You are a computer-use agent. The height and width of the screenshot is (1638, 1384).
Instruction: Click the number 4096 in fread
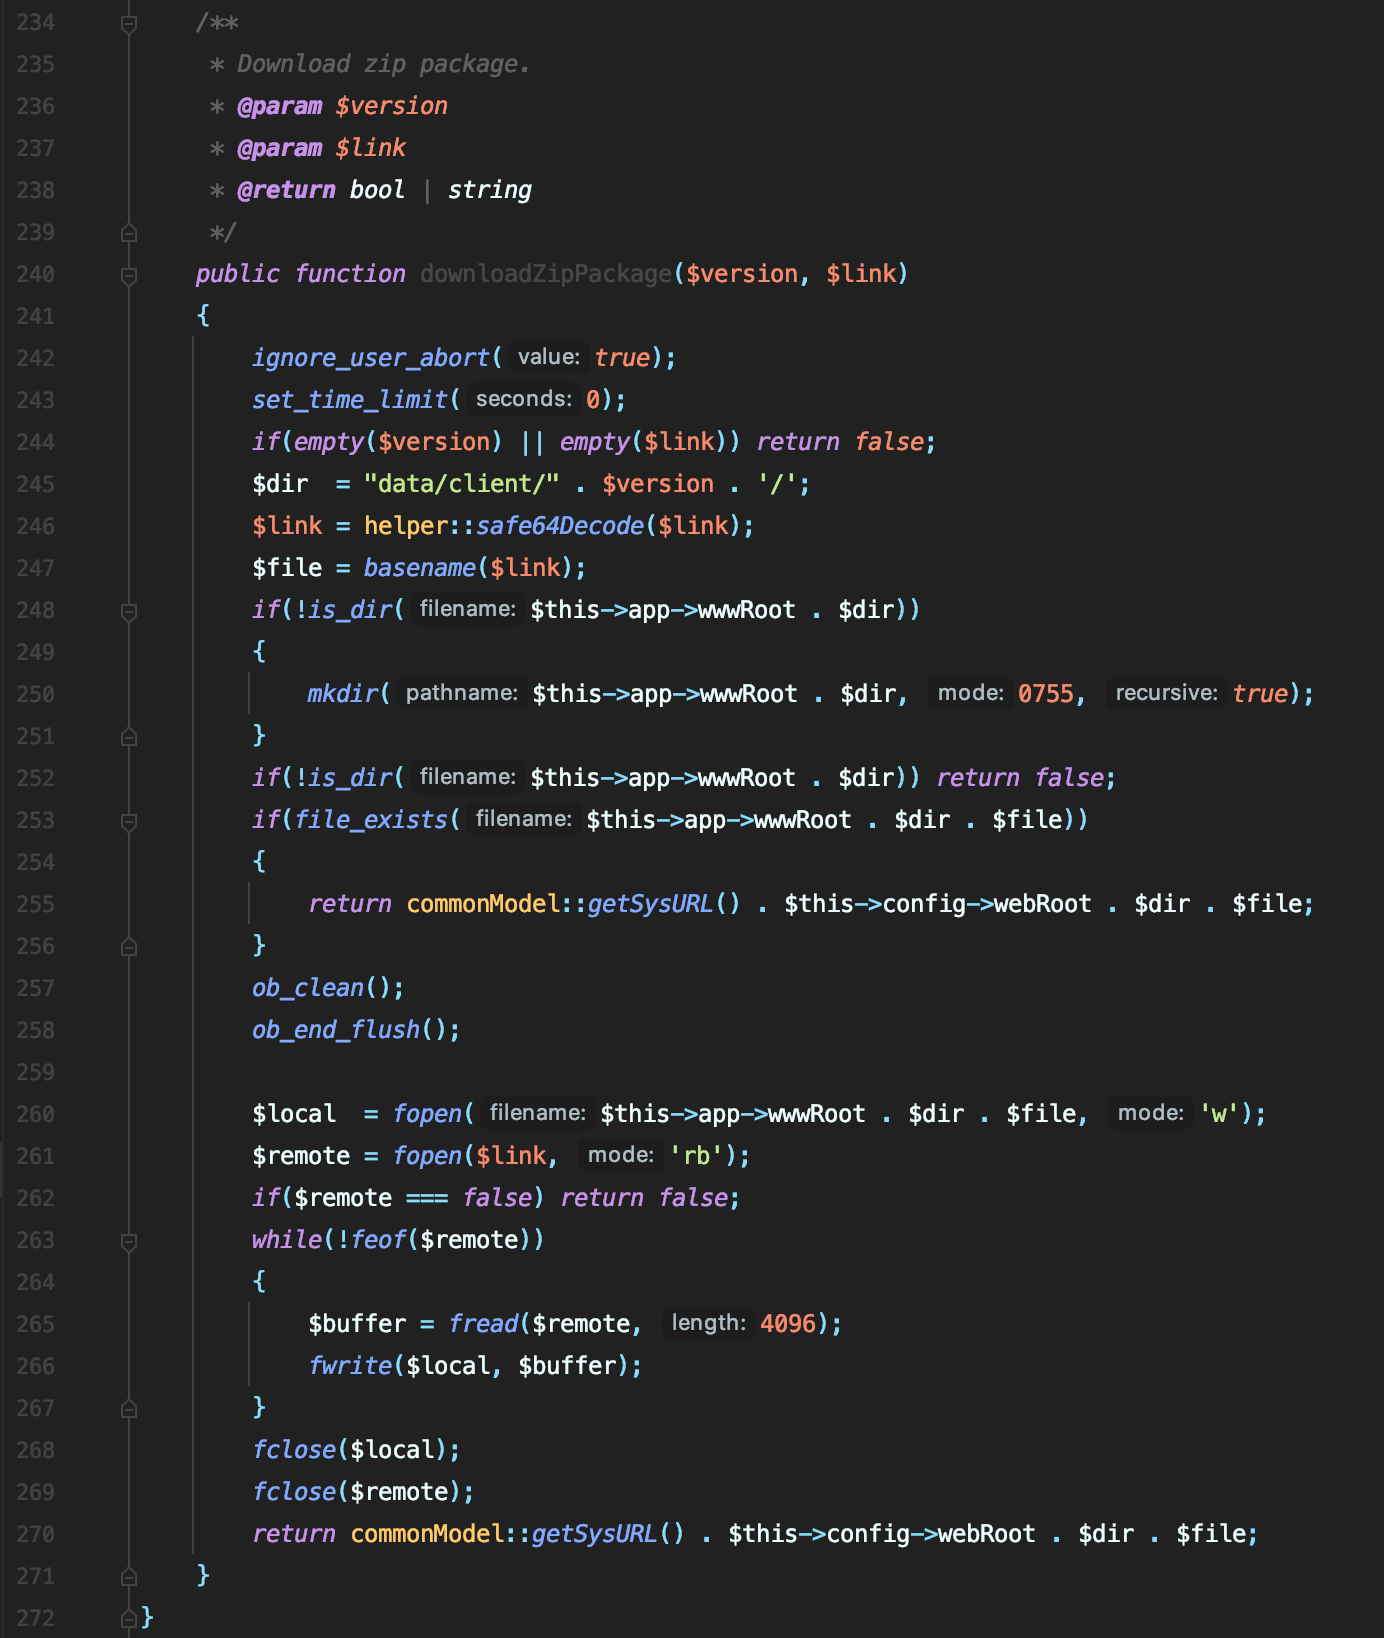coord(788,1324)
